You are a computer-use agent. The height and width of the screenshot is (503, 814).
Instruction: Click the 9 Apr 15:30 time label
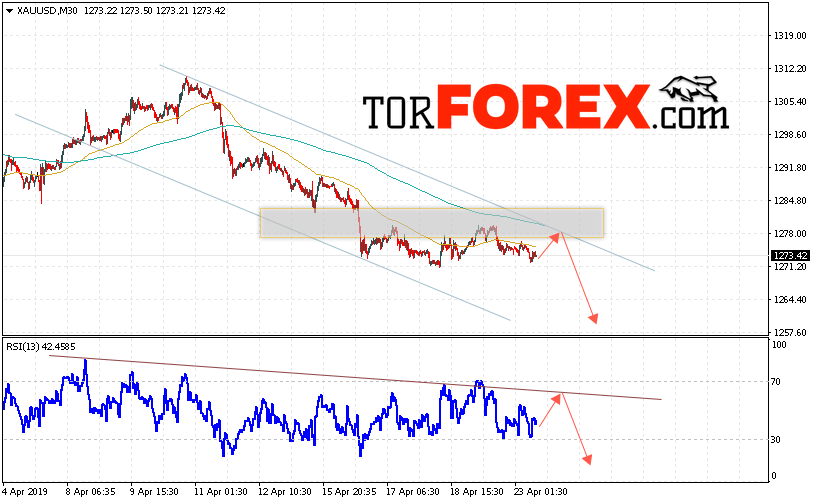[154, 491]
